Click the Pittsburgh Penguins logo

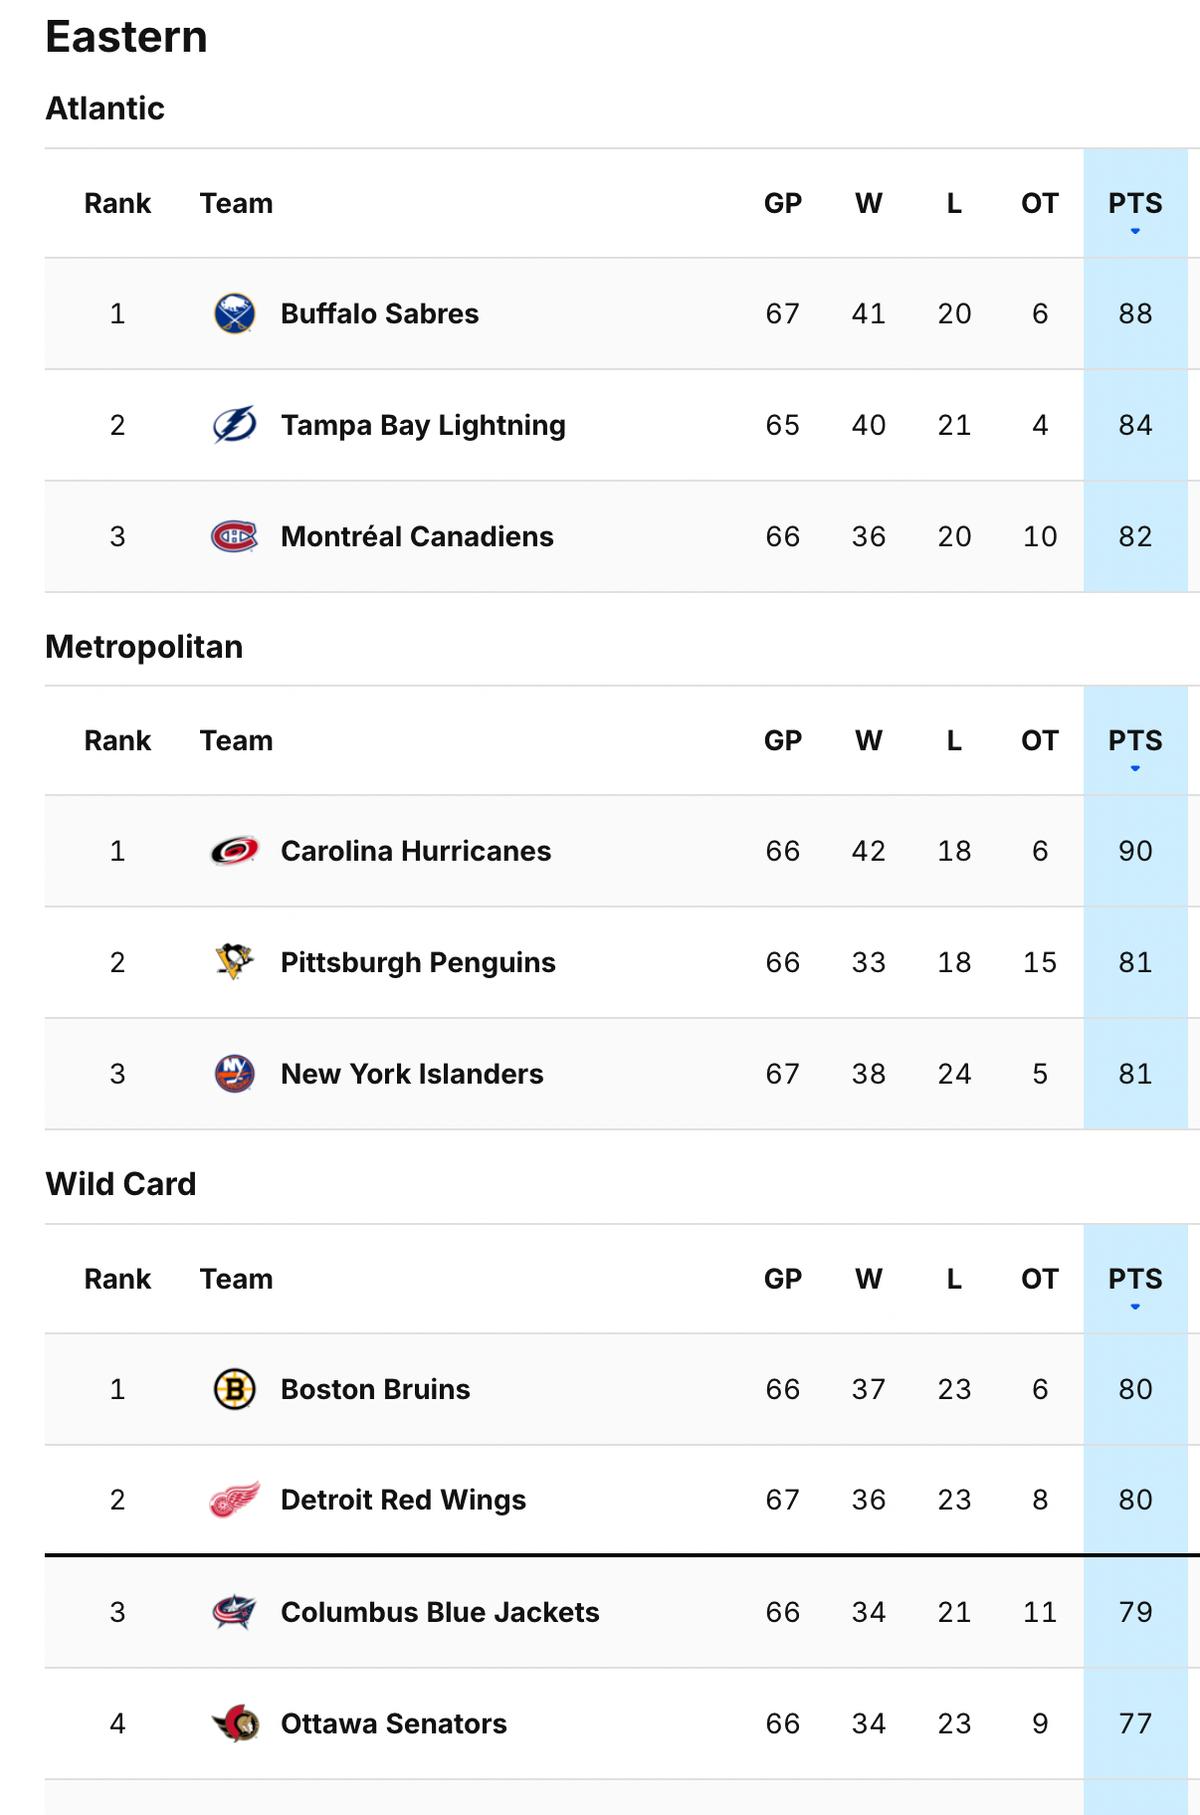coord(233,963)
